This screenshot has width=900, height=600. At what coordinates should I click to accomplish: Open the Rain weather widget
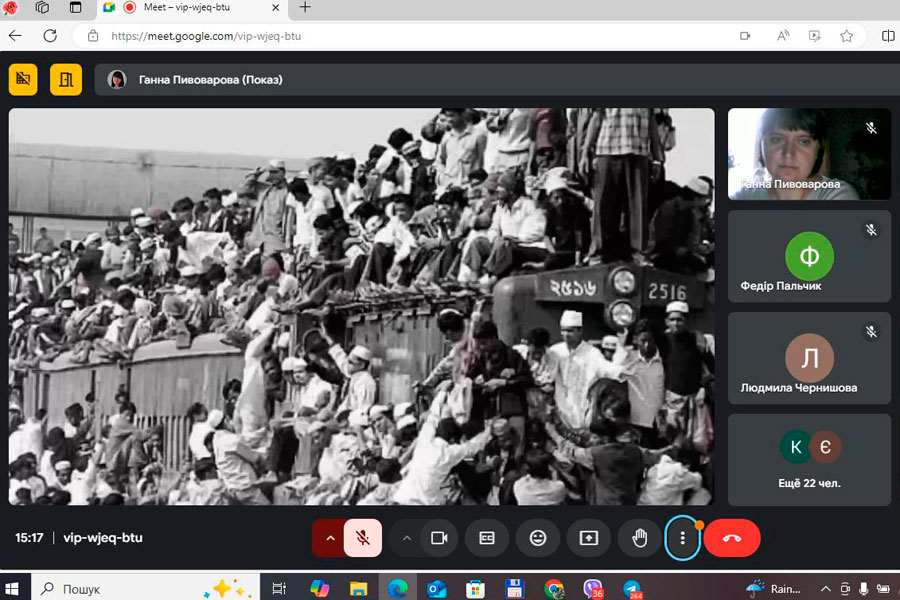(774, 589)
